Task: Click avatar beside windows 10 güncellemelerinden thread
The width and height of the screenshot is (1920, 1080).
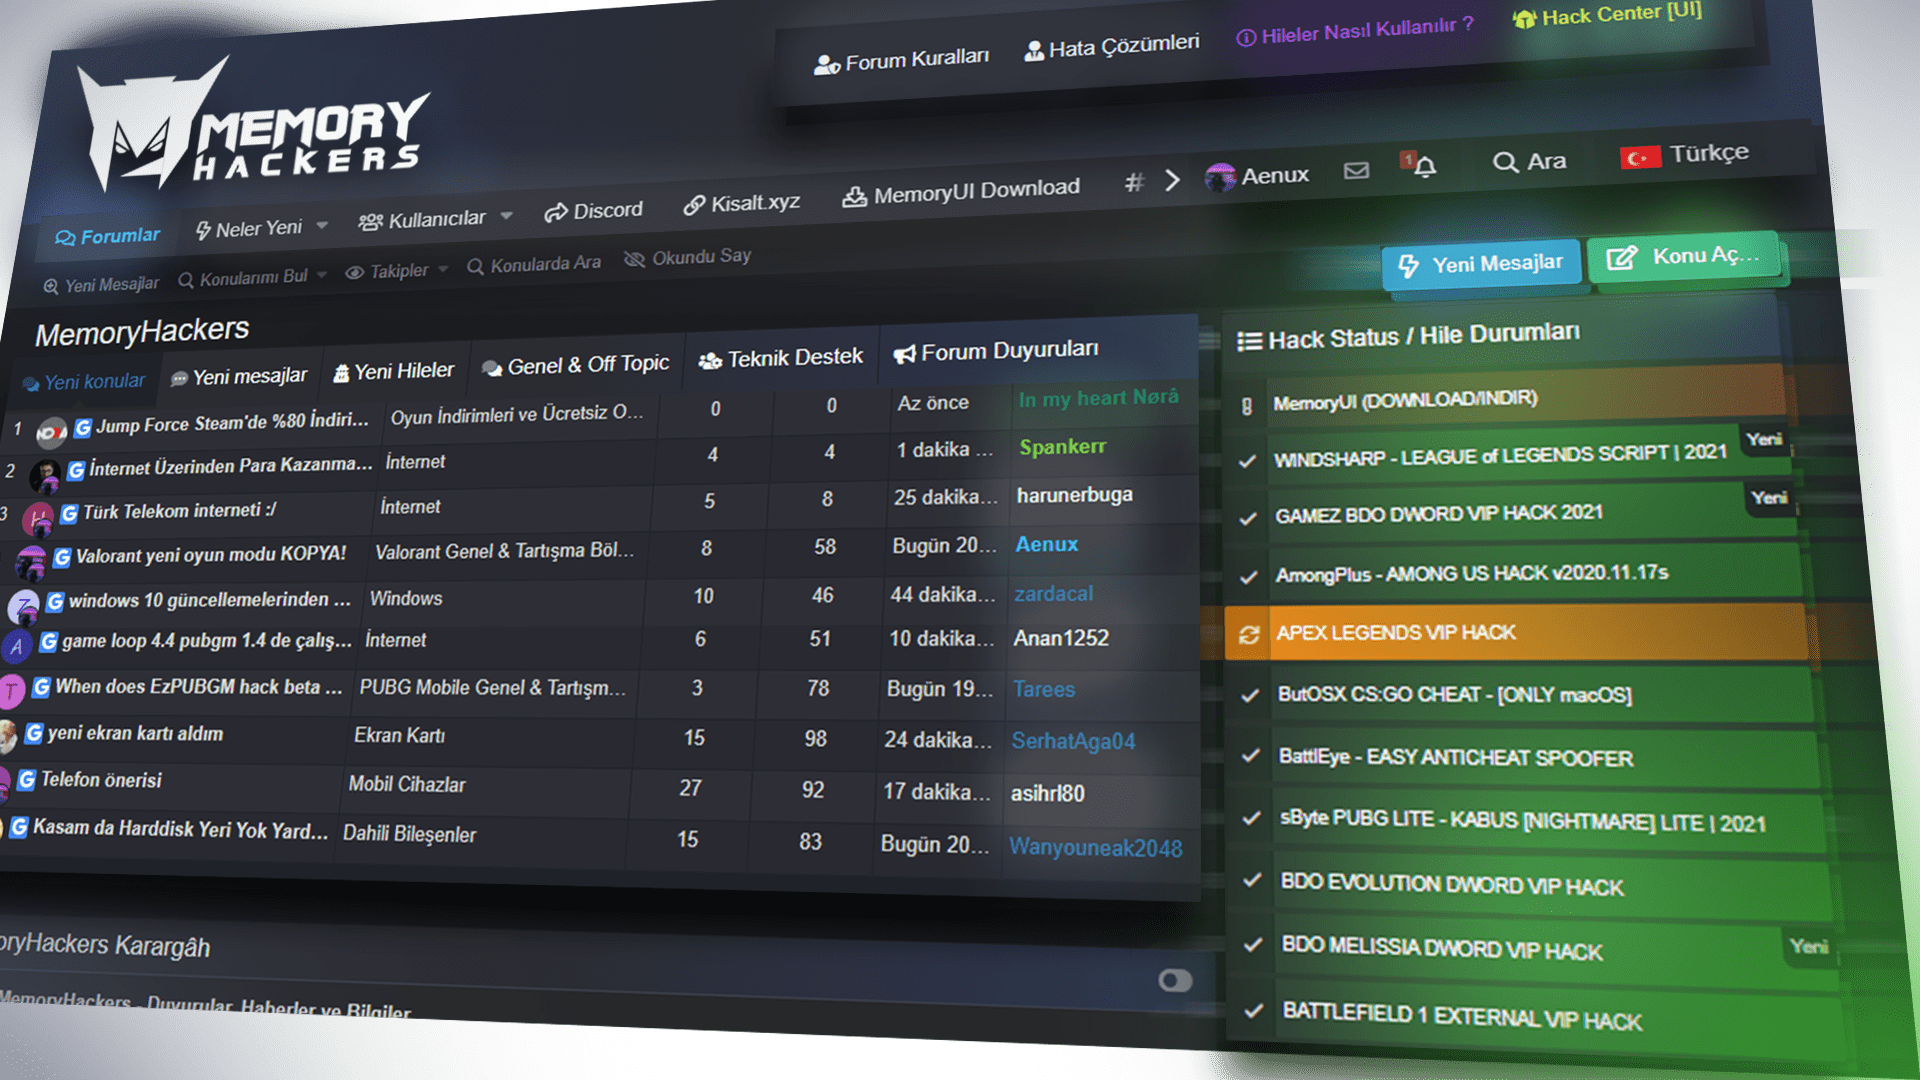Action: pyautogui.click(x=23, y=606)
